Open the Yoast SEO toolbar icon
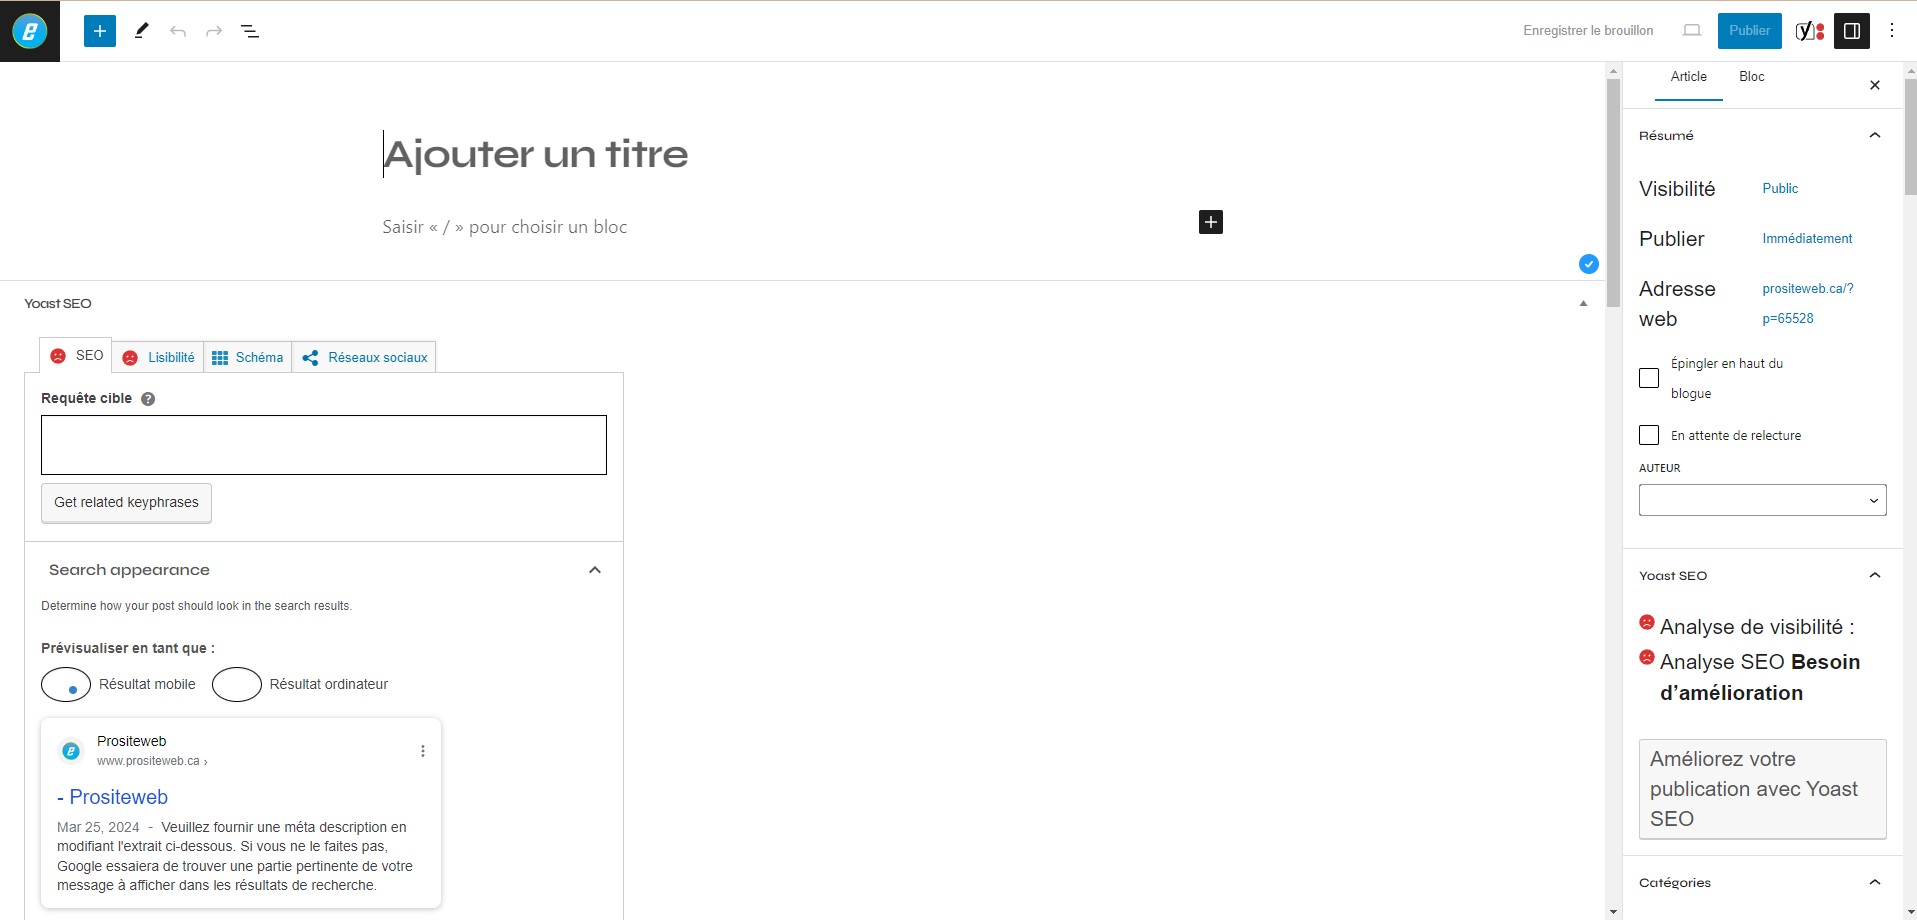1917x920 pixels. click(1810, 31)
